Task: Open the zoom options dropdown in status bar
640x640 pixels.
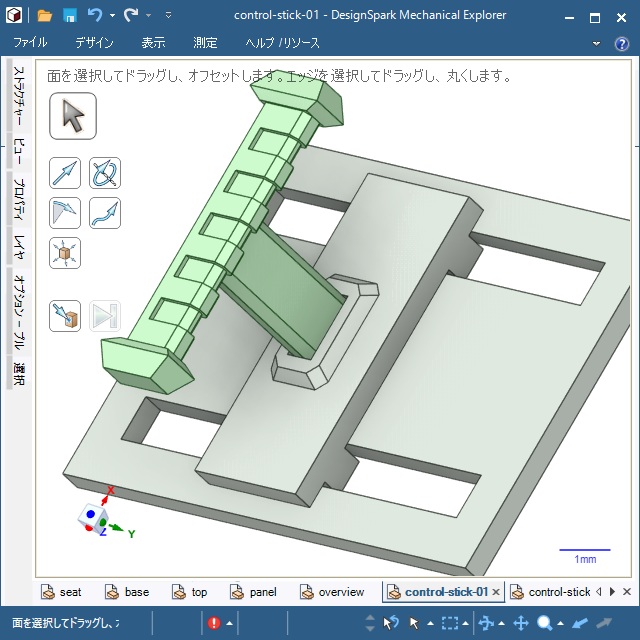Action: pyautogui.click(x=561, y=624)
